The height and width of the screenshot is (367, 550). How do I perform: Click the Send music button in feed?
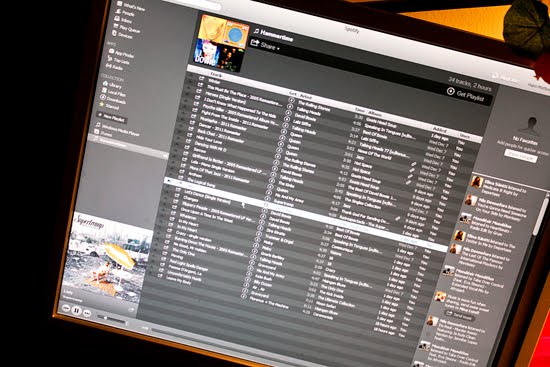click(459, 316)
